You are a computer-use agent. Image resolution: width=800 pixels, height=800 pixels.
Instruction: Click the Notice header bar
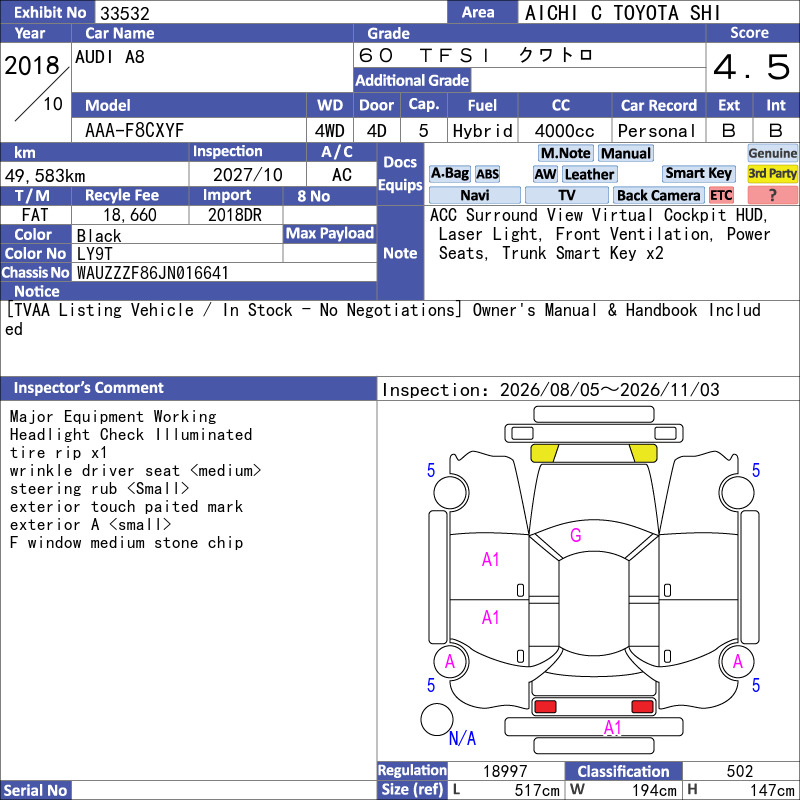[188, 291]
